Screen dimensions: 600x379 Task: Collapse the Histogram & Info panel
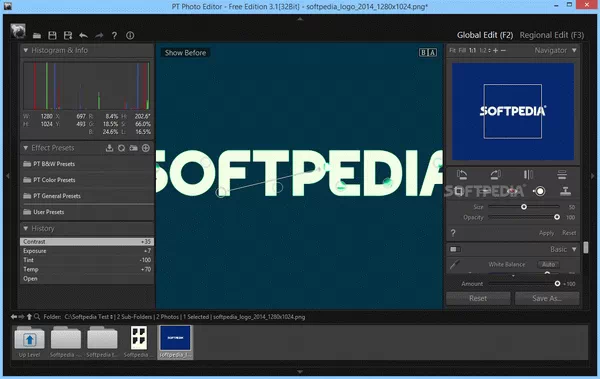pyautogui.click(x=26, y=50)
